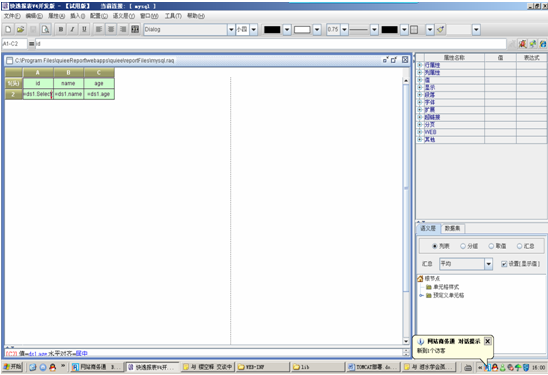Select the 单元格样式 tree node
This screenshot has height=375, width=548.
pyautogui.click(x=446, y=287)
